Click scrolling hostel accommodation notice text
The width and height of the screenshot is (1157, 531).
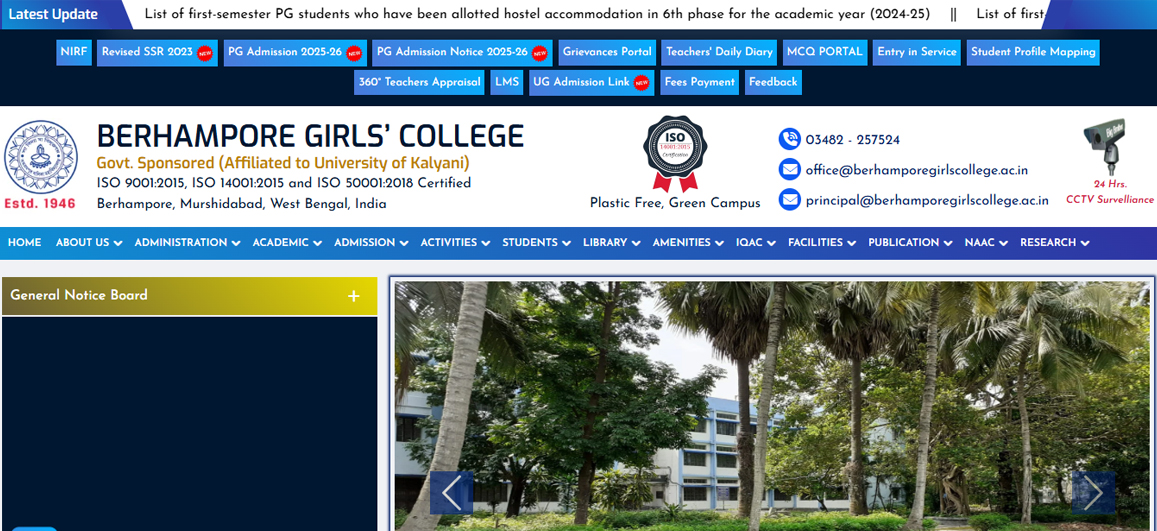tap(537, 14)
